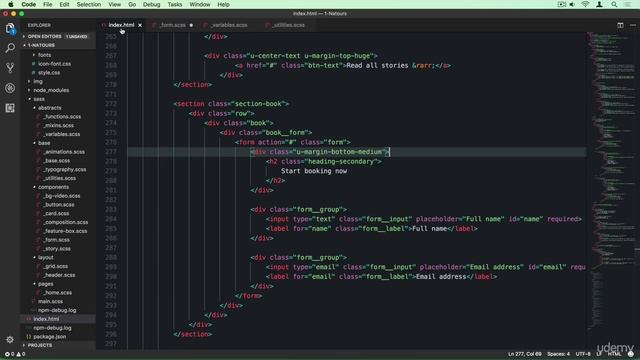Screen dimensions: 640x360
Task: Expand the img folder
Action: [x=38, y=81]
